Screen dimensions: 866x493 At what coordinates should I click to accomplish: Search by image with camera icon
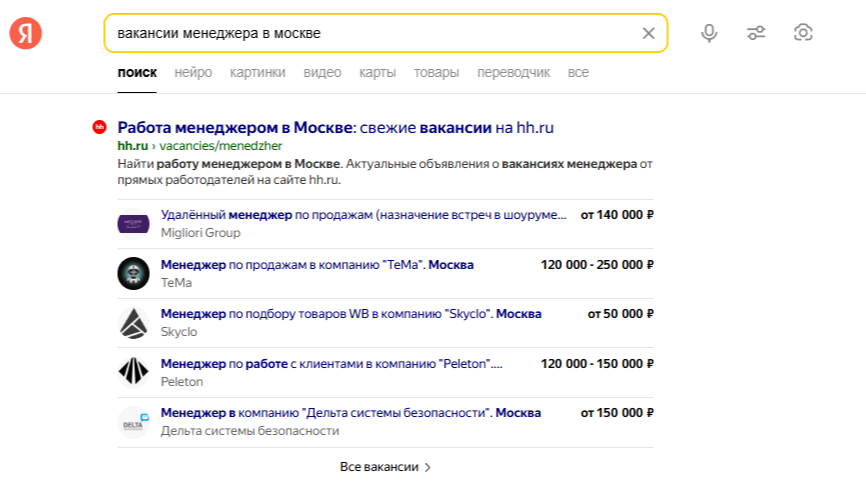click(803, 33)
